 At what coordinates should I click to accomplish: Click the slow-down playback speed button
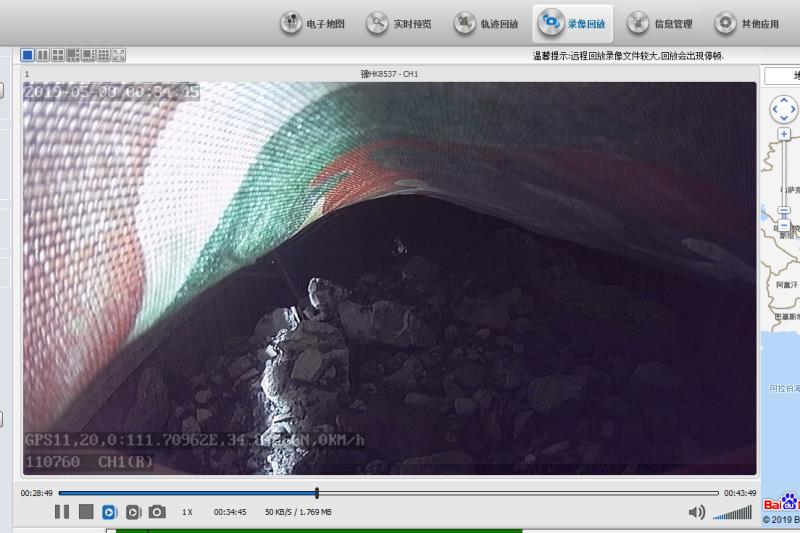(110, 512)
